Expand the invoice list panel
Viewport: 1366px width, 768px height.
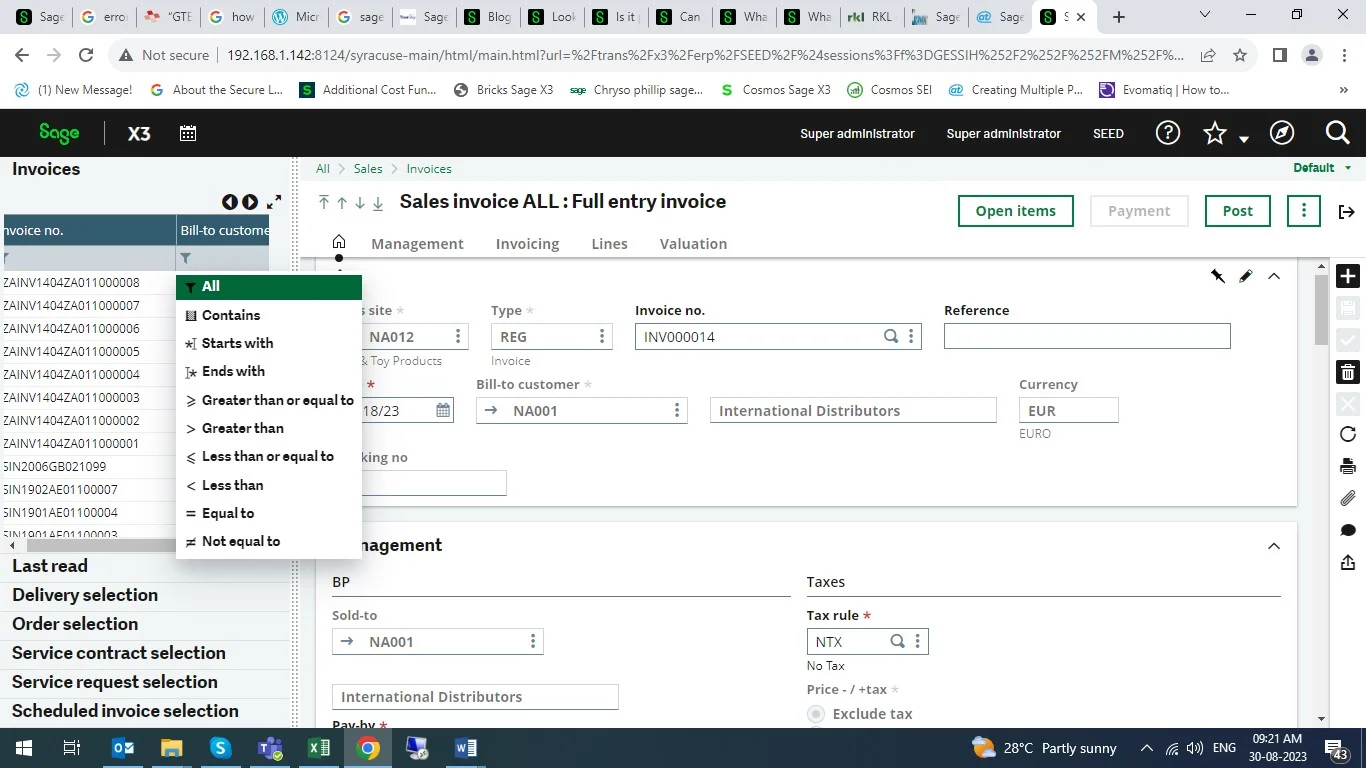click(x=274, y=202)
